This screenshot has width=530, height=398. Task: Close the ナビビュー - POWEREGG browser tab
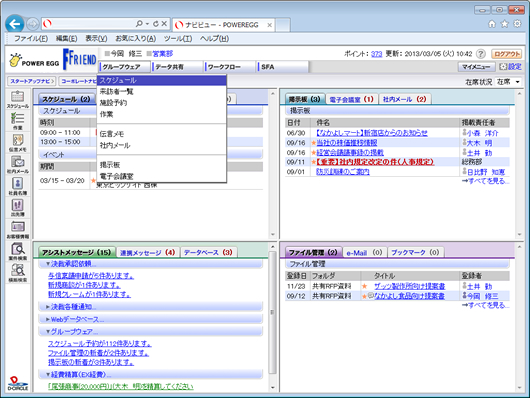pyautogui.click(x=269, y=25)
